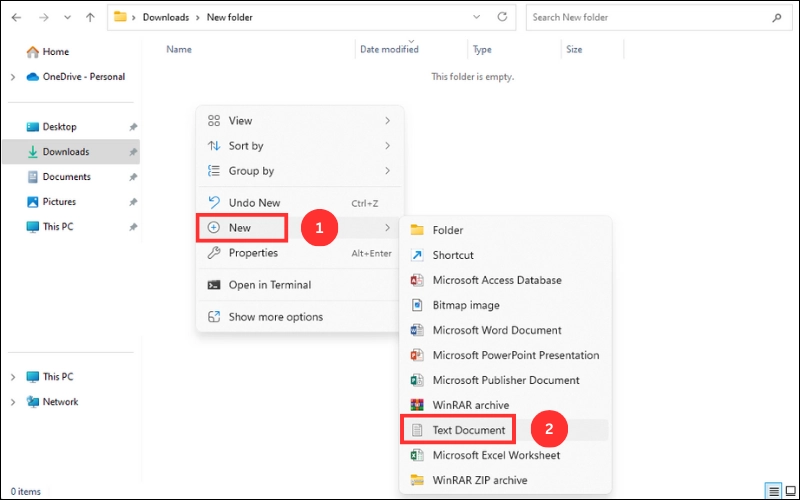The height and width of the screenshot is (500, 800).
Task: Open Downloads in the sidebar
Action: (x=65, y=152)
